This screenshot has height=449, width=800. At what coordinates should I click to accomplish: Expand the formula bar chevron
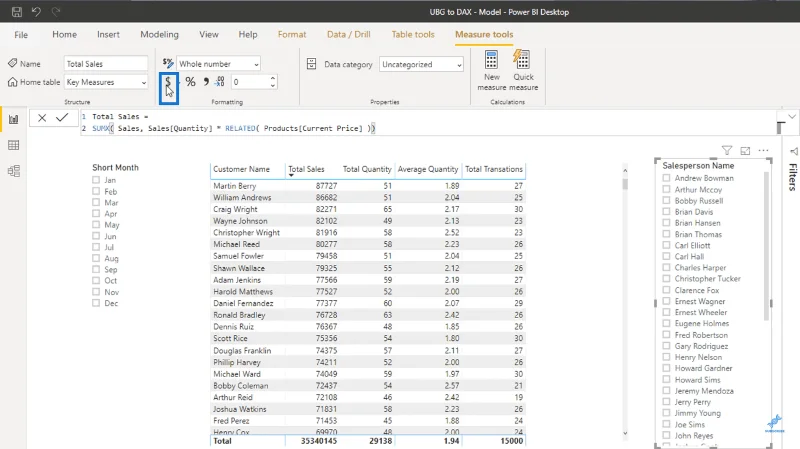click(792, 117)
